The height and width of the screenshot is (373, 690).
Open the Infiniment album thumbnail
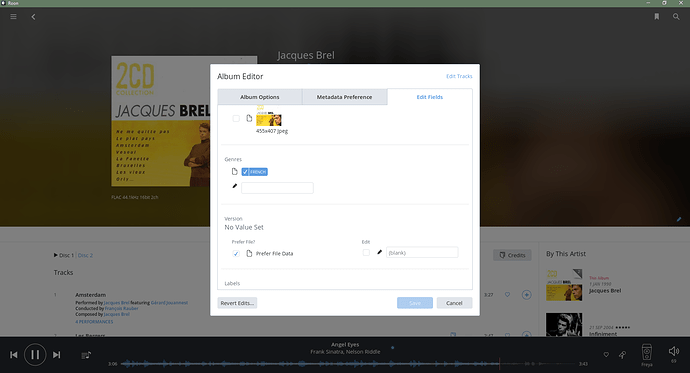click(x=564, y=325)
